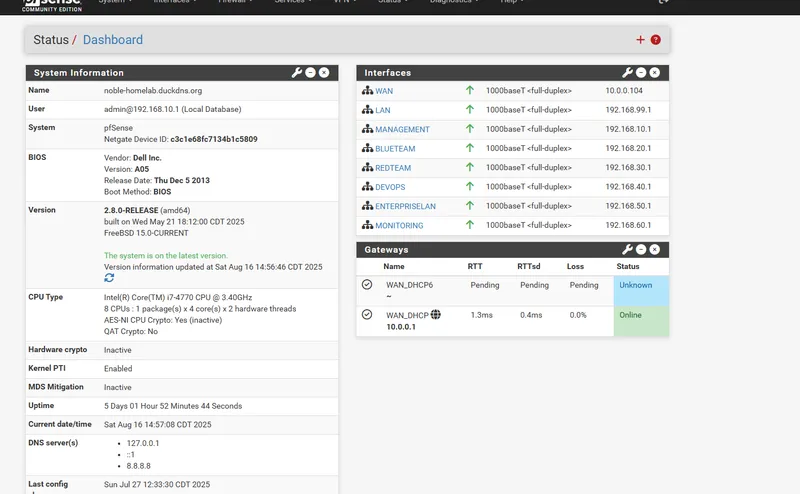The width and height of the screenshot is (800, 494).
Task: Click the WAN_DHCP RTT value 1.3ms
Action: click(482, 315)
